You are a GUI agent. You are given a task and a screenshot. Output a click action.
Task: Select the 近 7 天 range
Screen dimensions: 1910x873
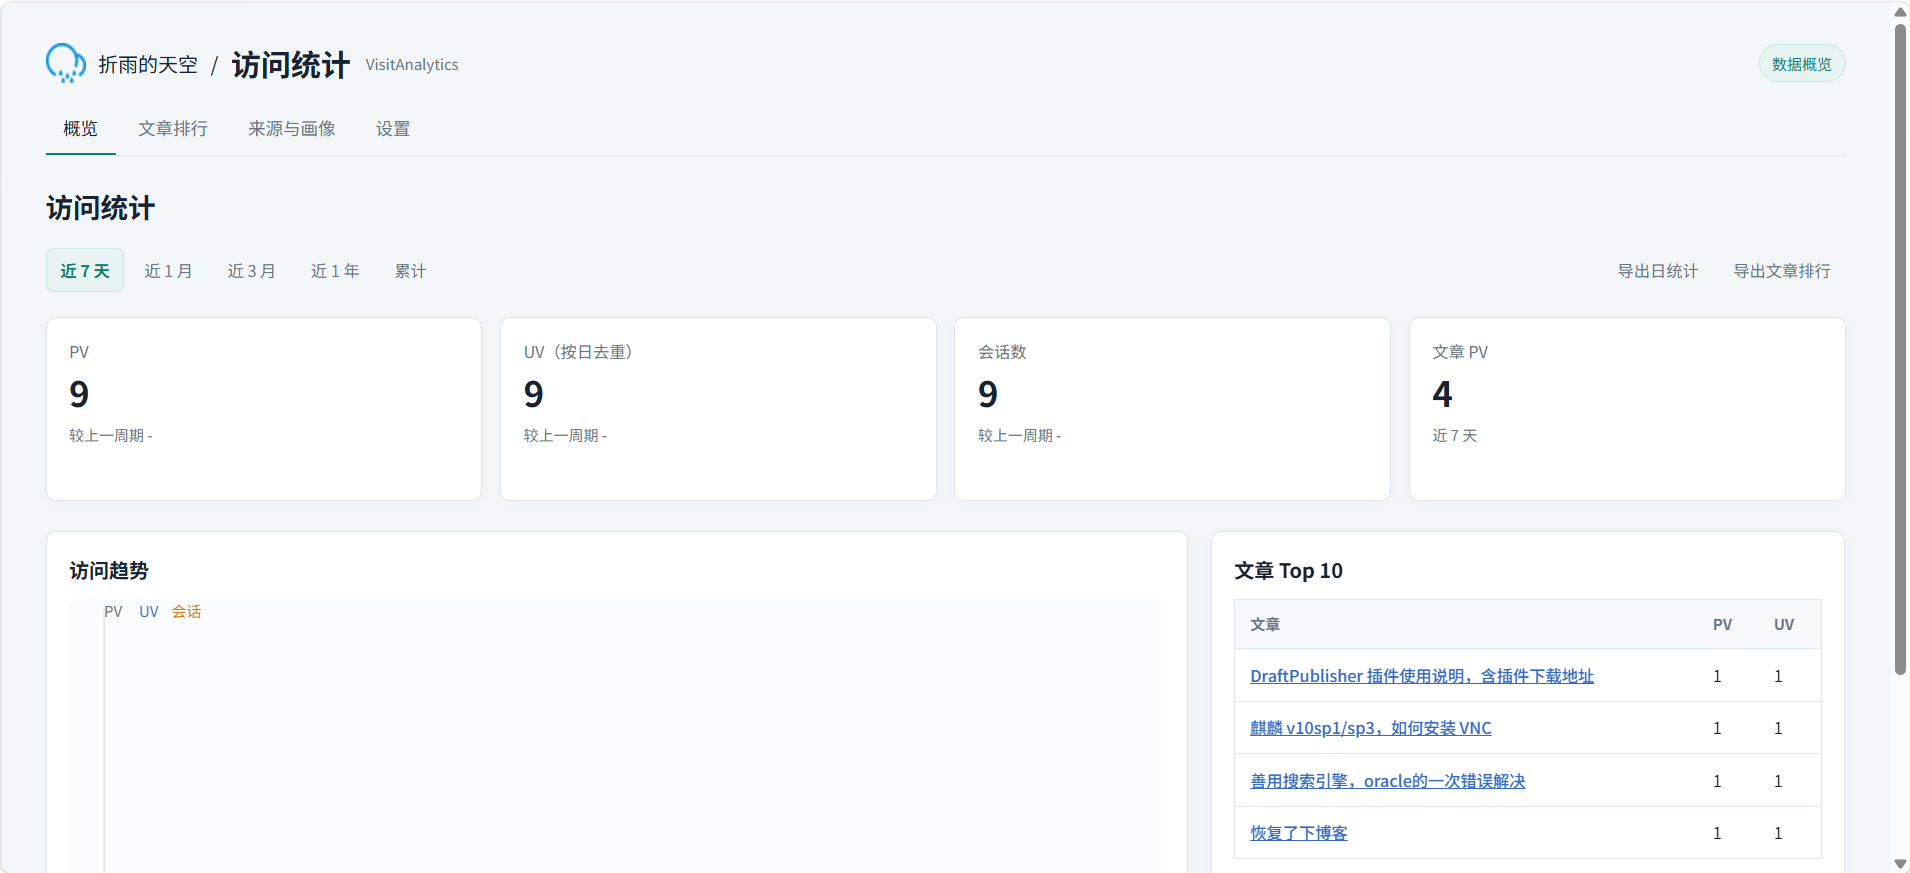click(85, 270)
